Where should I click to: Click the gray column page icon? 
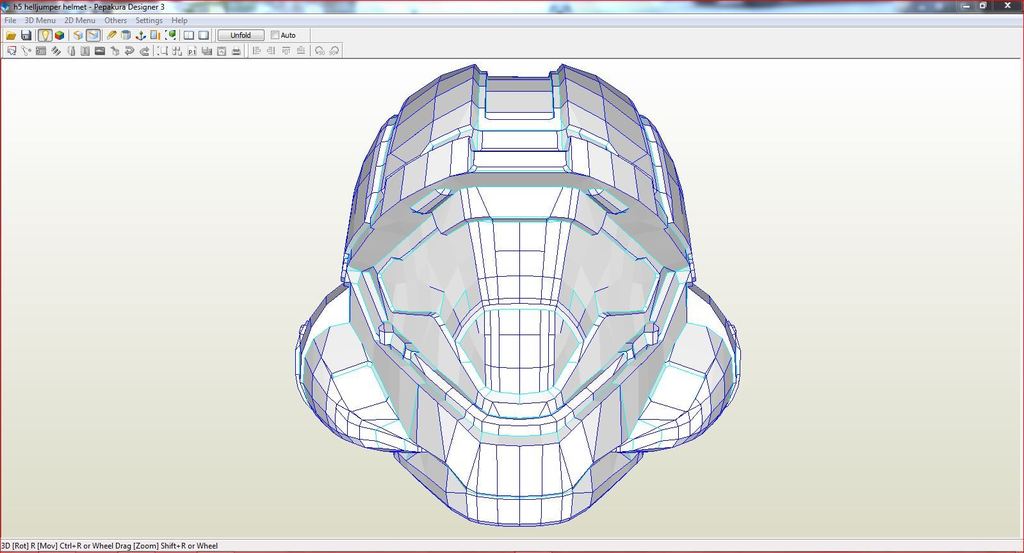85,51
